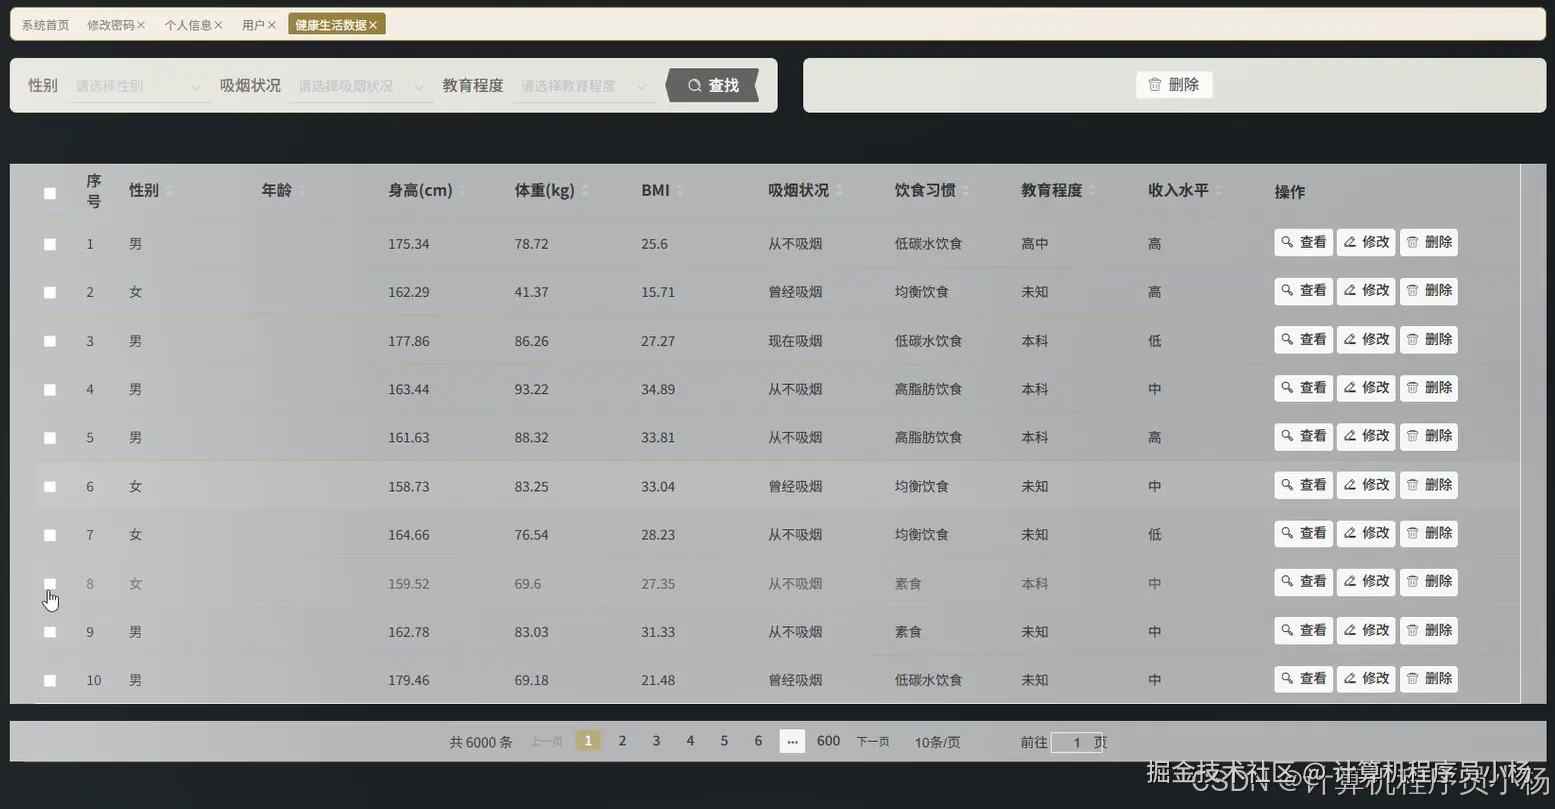
Task: Click height value 179.46 cell
Action: click(409, 681)
